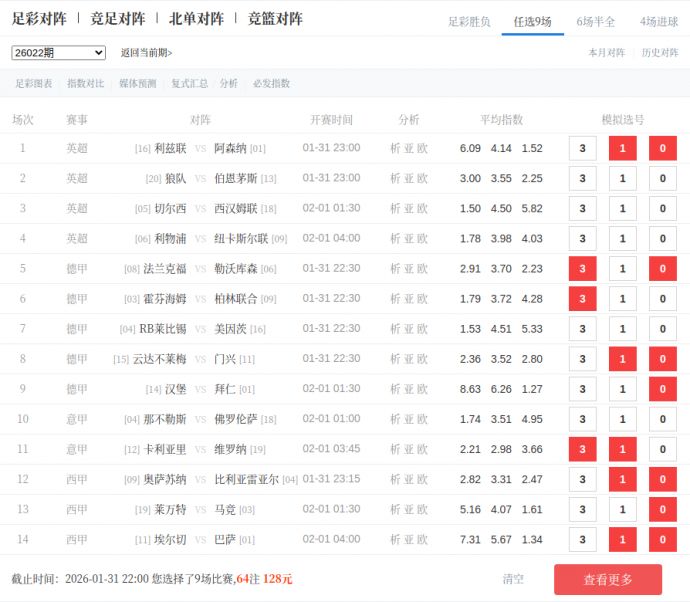Click the 查看更多 button
The height and width of the screenshot is (602, 690).
pos(608,580)
